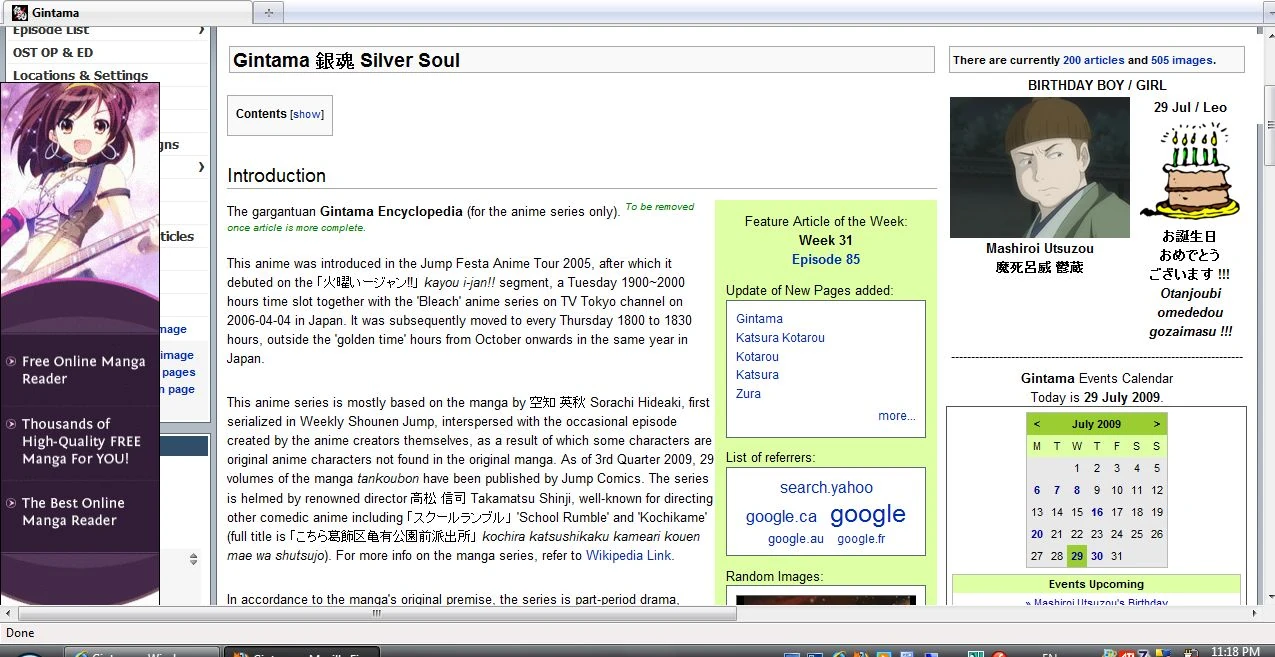
Task: Select the Gintama browser tab
Action: 127,13
